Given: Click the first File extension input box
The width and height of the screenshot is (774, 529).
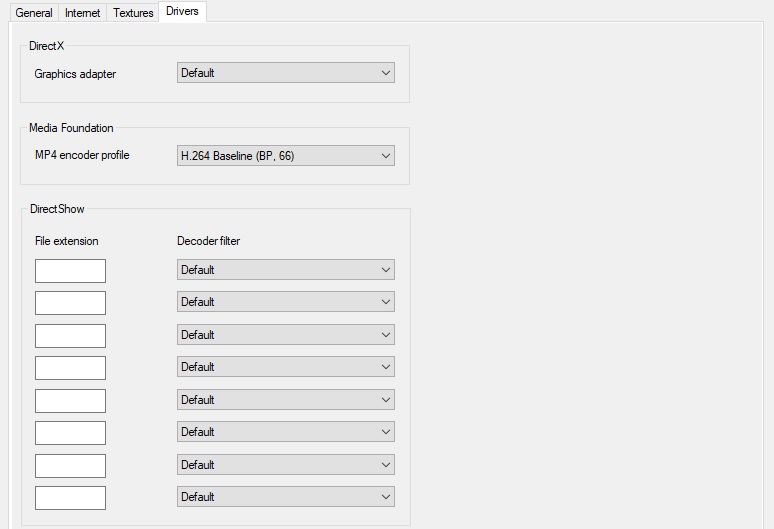Looking at the screenshot, I should click(70, 271).
